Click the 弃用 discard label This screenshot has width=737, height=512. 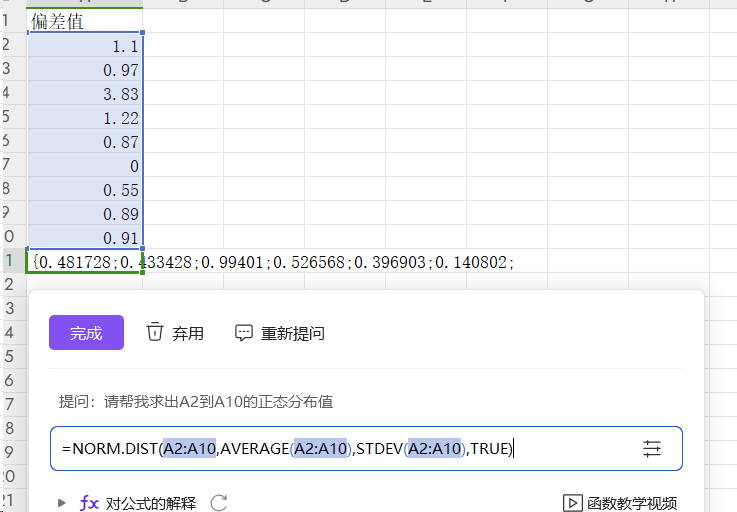(x=188, y=333)
